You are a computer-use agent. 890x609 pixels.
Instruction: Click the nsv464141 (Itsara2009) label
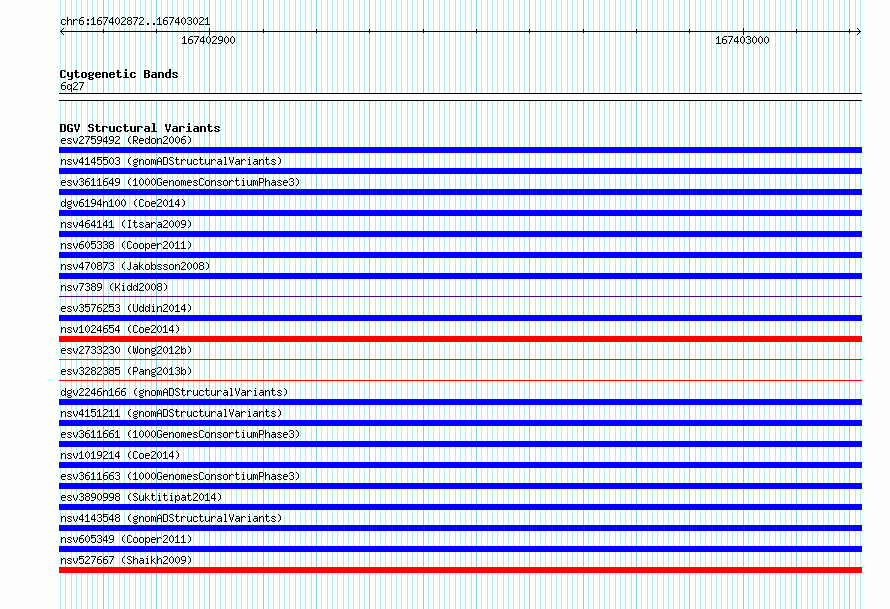126,224
